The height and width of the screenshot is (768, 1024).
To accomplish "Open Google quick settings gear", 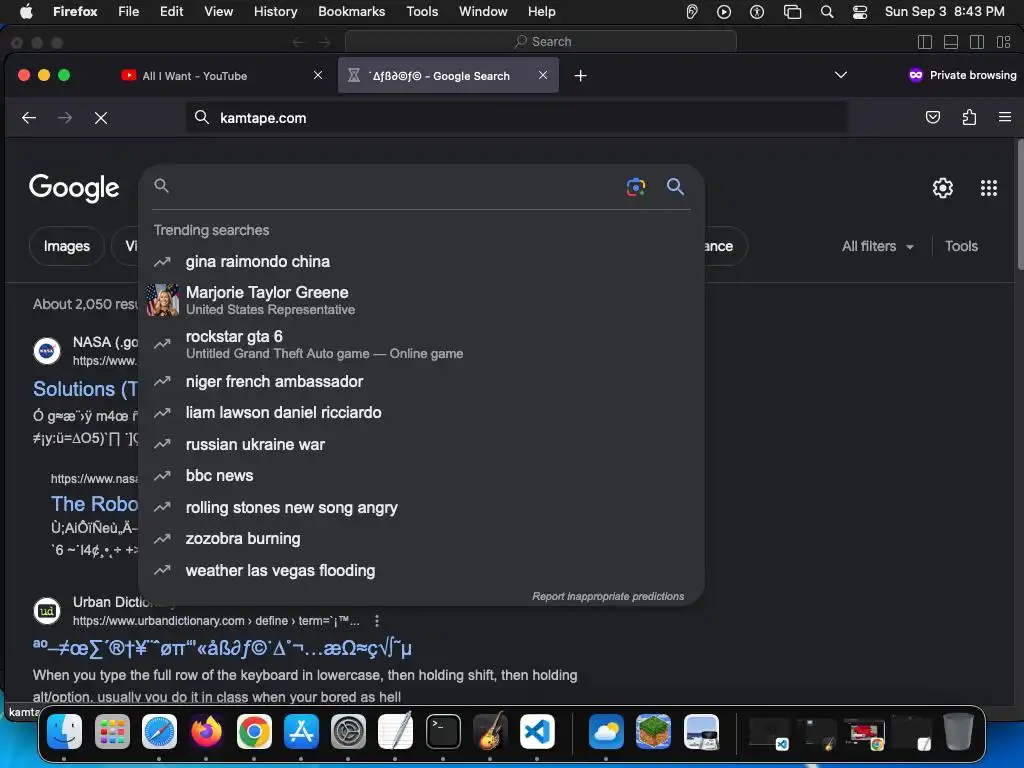I will [942, 188].
